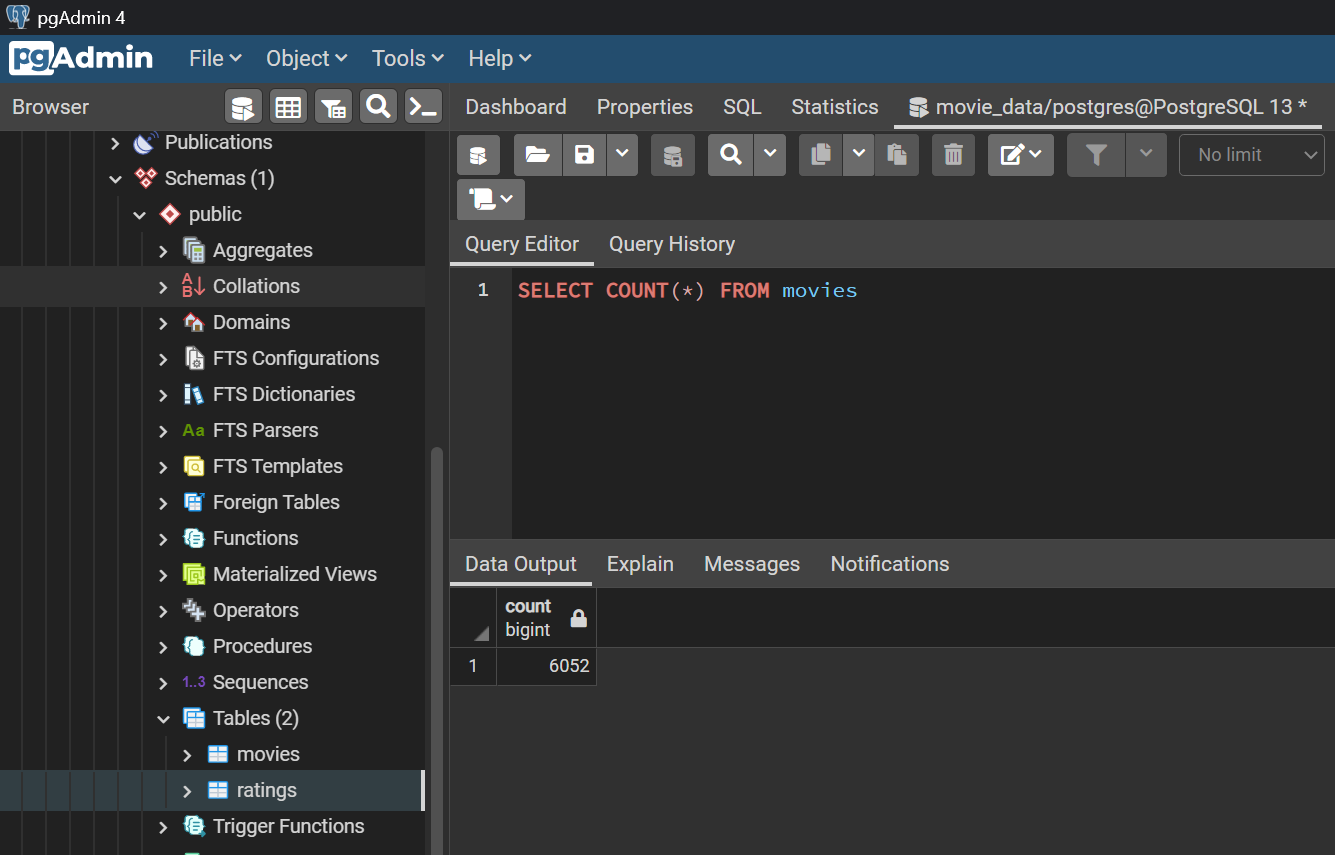Switch to the SQL tab
The image size is (1335, 855).
point(742,107)
